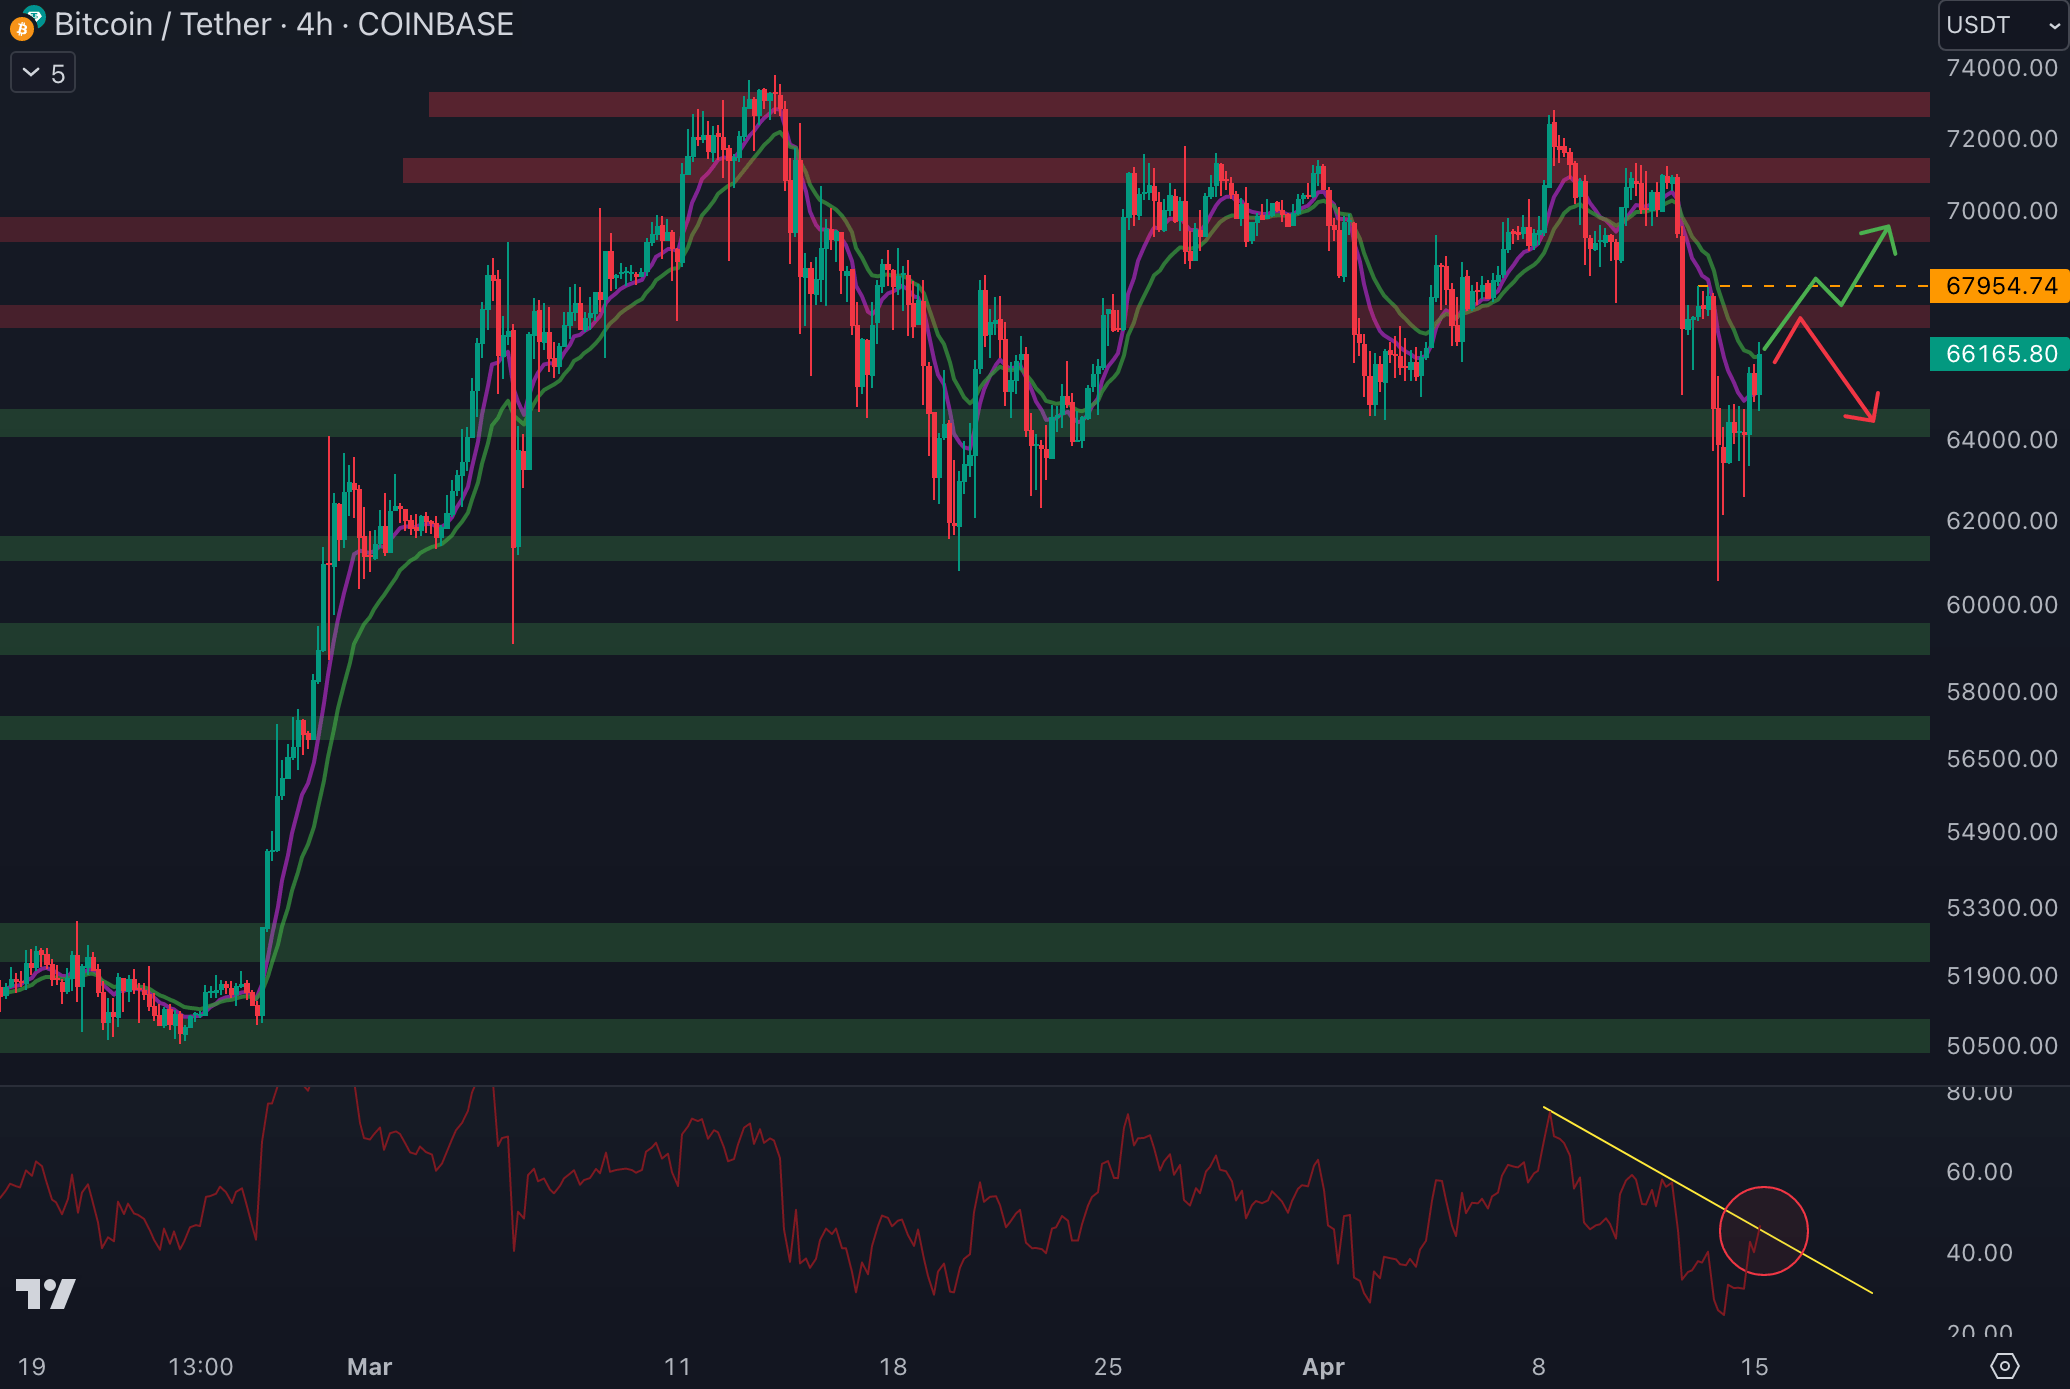The image size is (2070, 1389).
Task: Click the orange 67954.74 price label
Action: point(1999,286)
